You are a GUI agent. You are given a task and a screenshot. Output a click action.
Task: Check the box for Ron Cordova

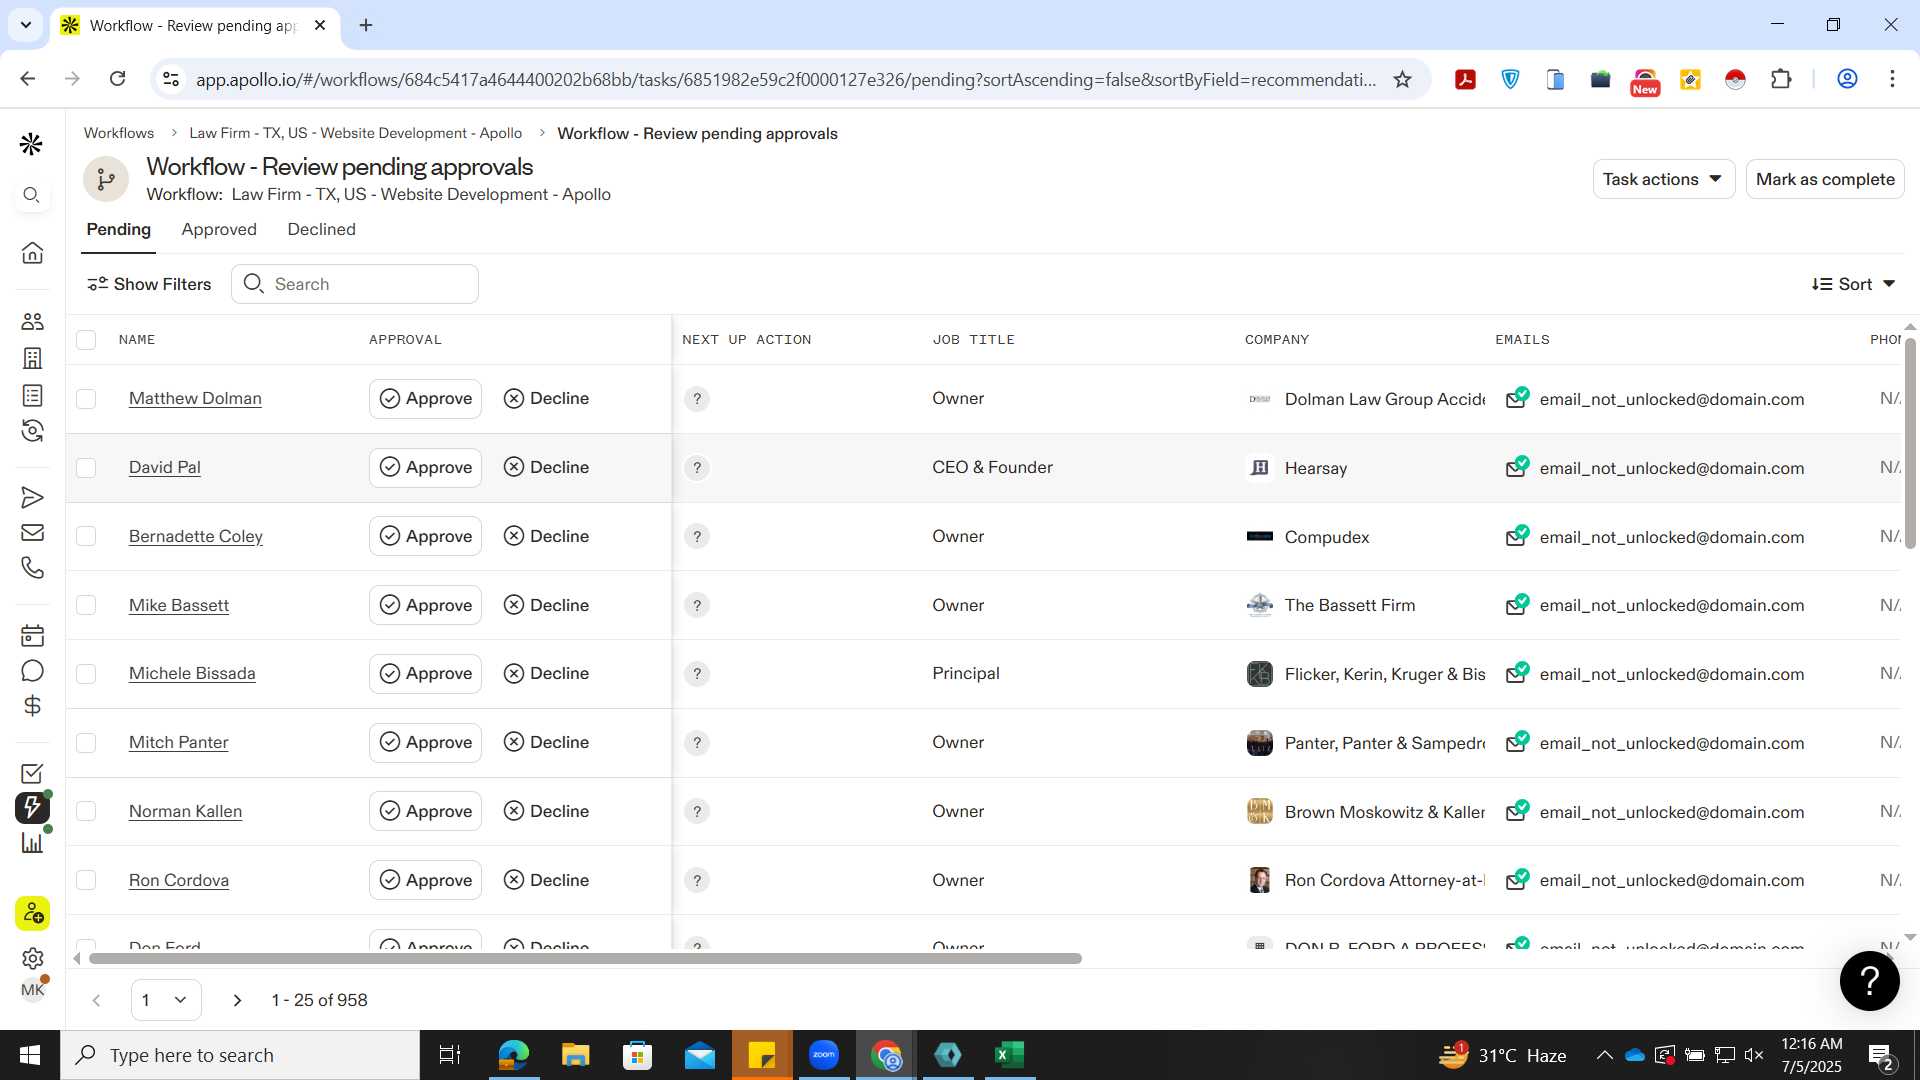(86, 880)
